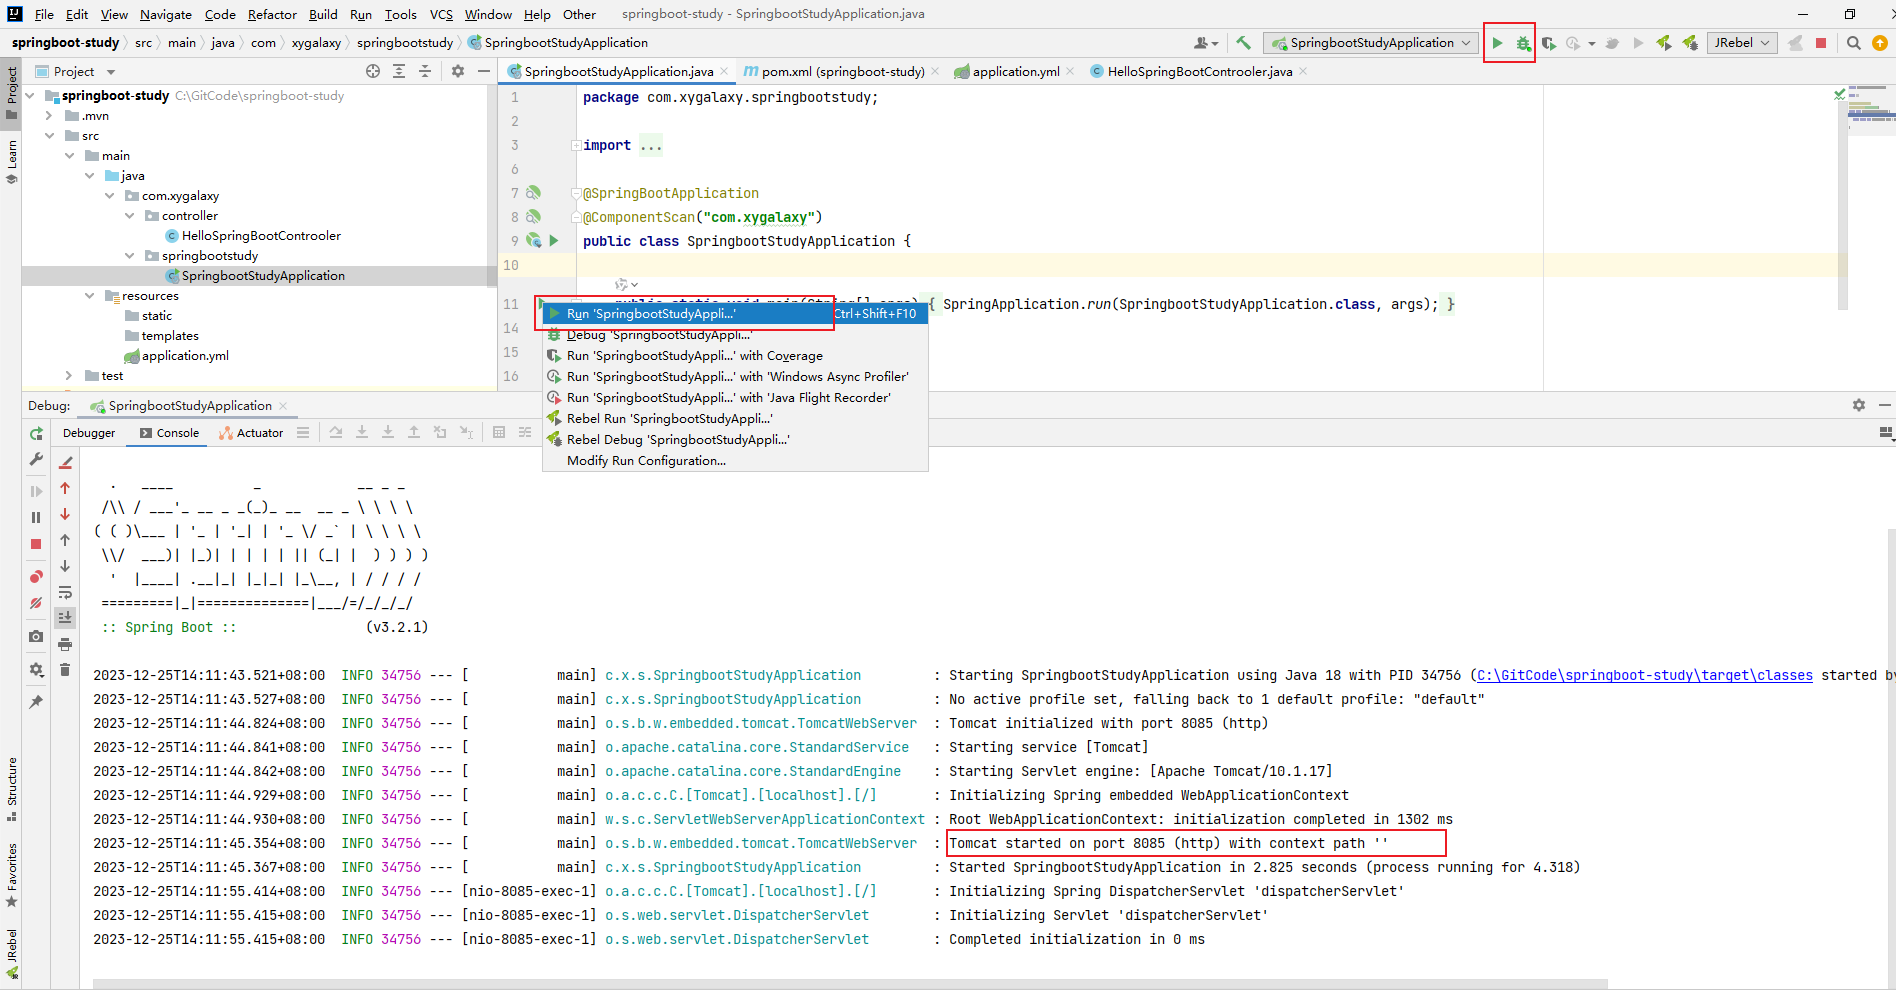Click the Build project hammer icon

[x=1243, y=43]
